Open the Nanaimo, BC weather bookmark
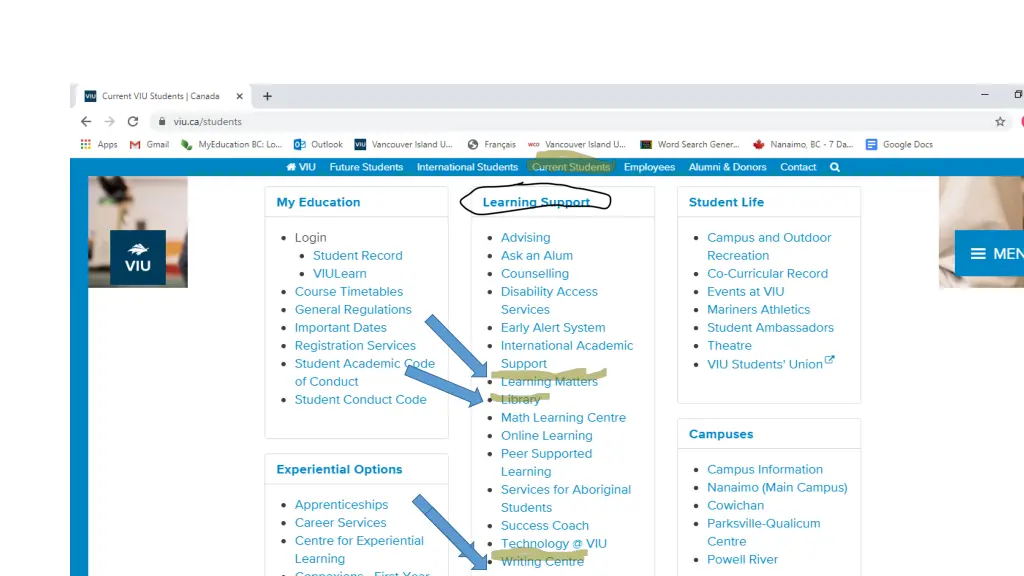The height and width of the screenshot is (576, 1024). click(x=803, y=144)
